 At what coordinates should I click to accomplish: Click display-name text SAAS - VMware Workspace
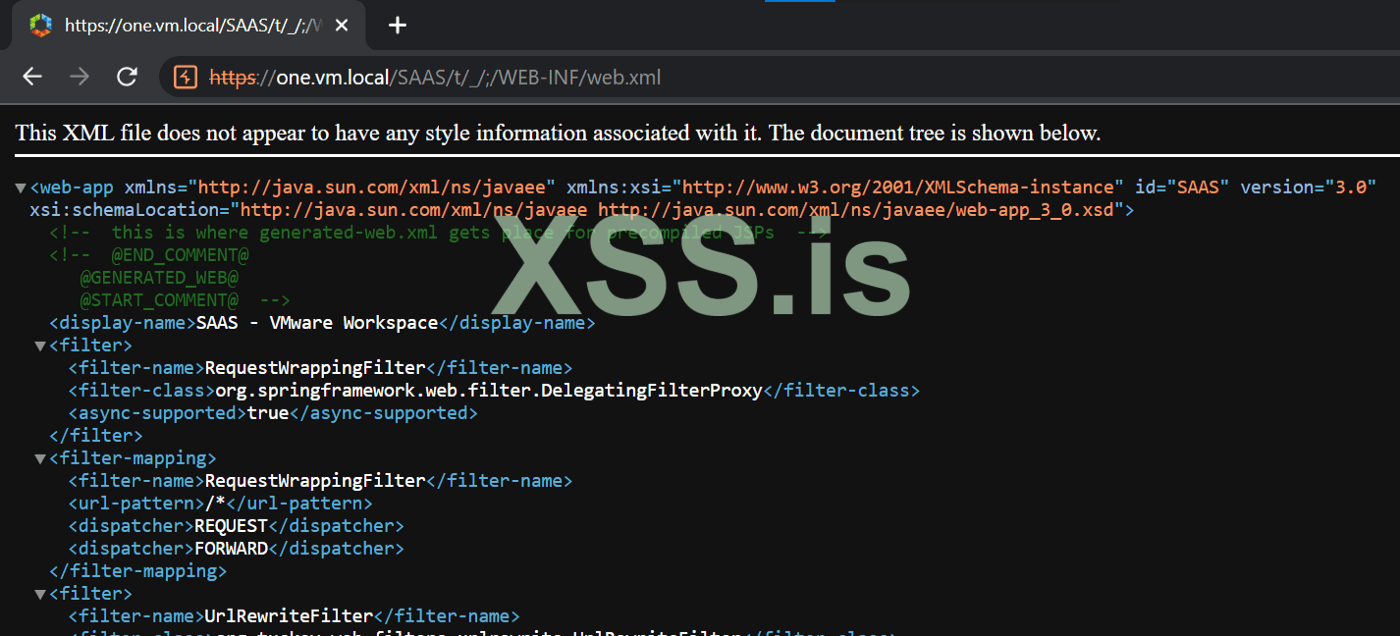click(x=317, y=323)
